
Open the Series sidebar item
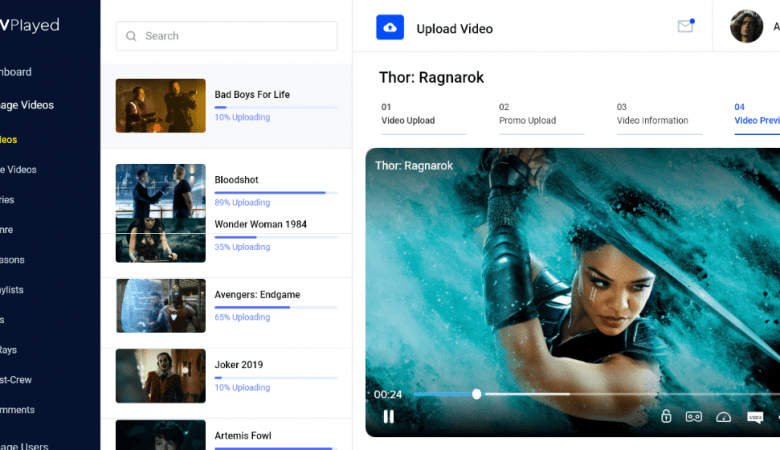7,200
